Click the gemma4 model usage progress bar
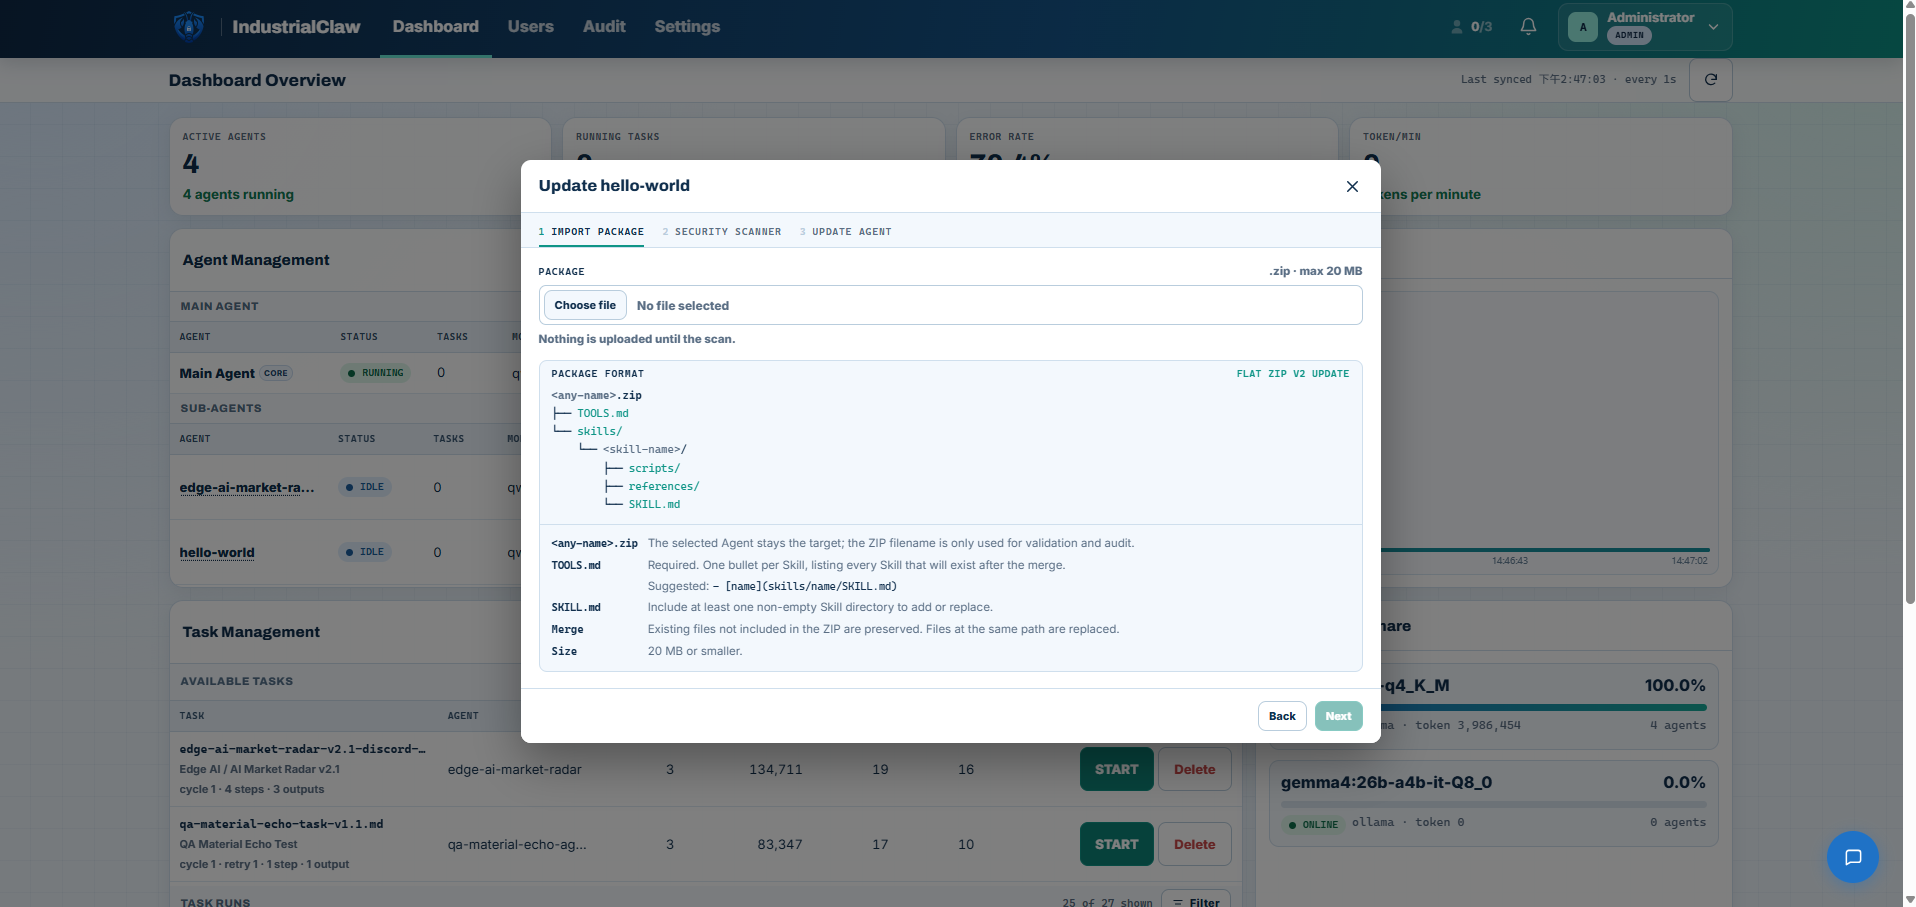1916x907 pixels. click(x=1493, y=804)
